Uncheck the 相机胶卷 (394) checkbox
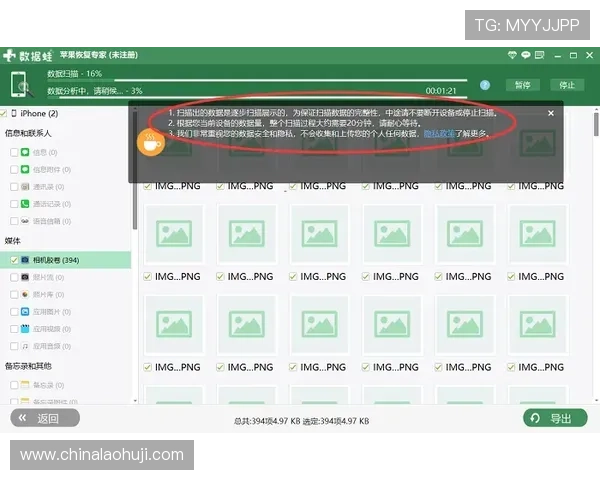This screenshot has height=480, width=600. coord(14,260)
